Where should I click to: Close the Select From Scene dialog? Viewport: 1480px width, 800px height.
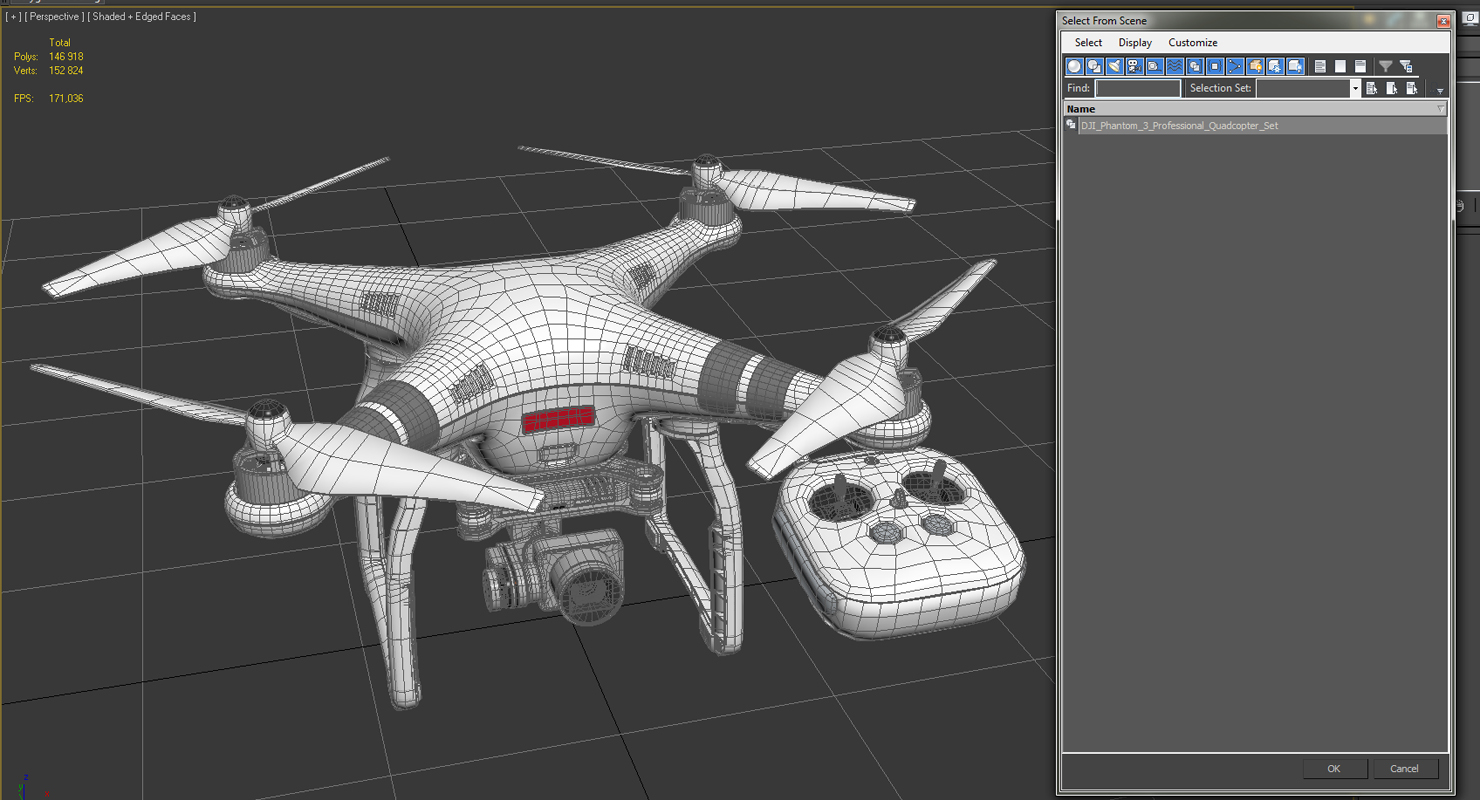click(1442, 20)
